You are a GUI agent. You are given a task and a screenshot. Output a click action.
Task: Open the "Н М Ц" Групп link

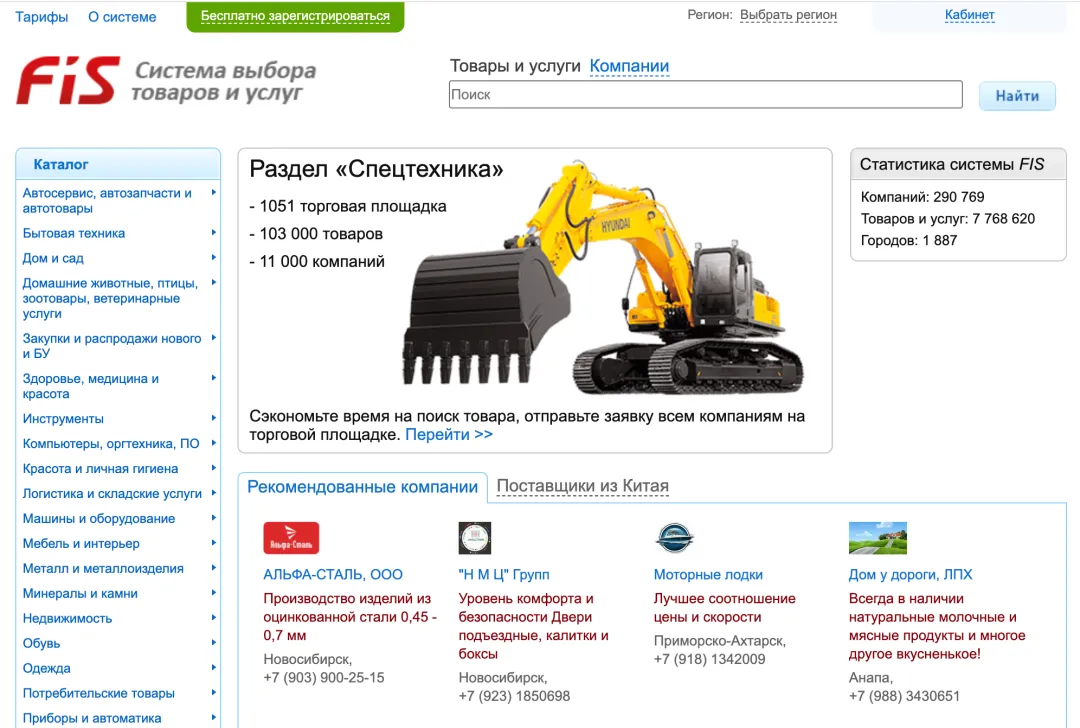point(504,574)
